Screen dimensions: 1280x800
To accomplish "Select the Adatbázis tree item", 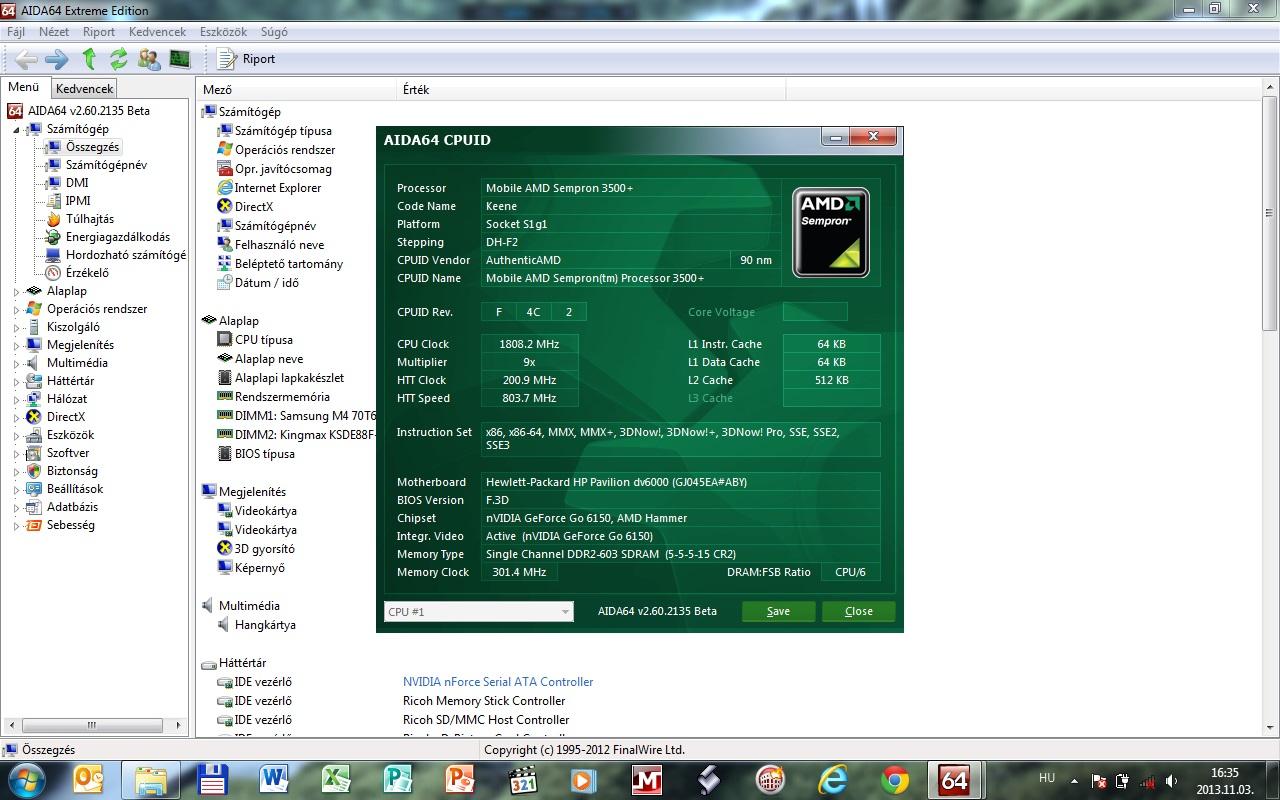I will click(72, 507).
